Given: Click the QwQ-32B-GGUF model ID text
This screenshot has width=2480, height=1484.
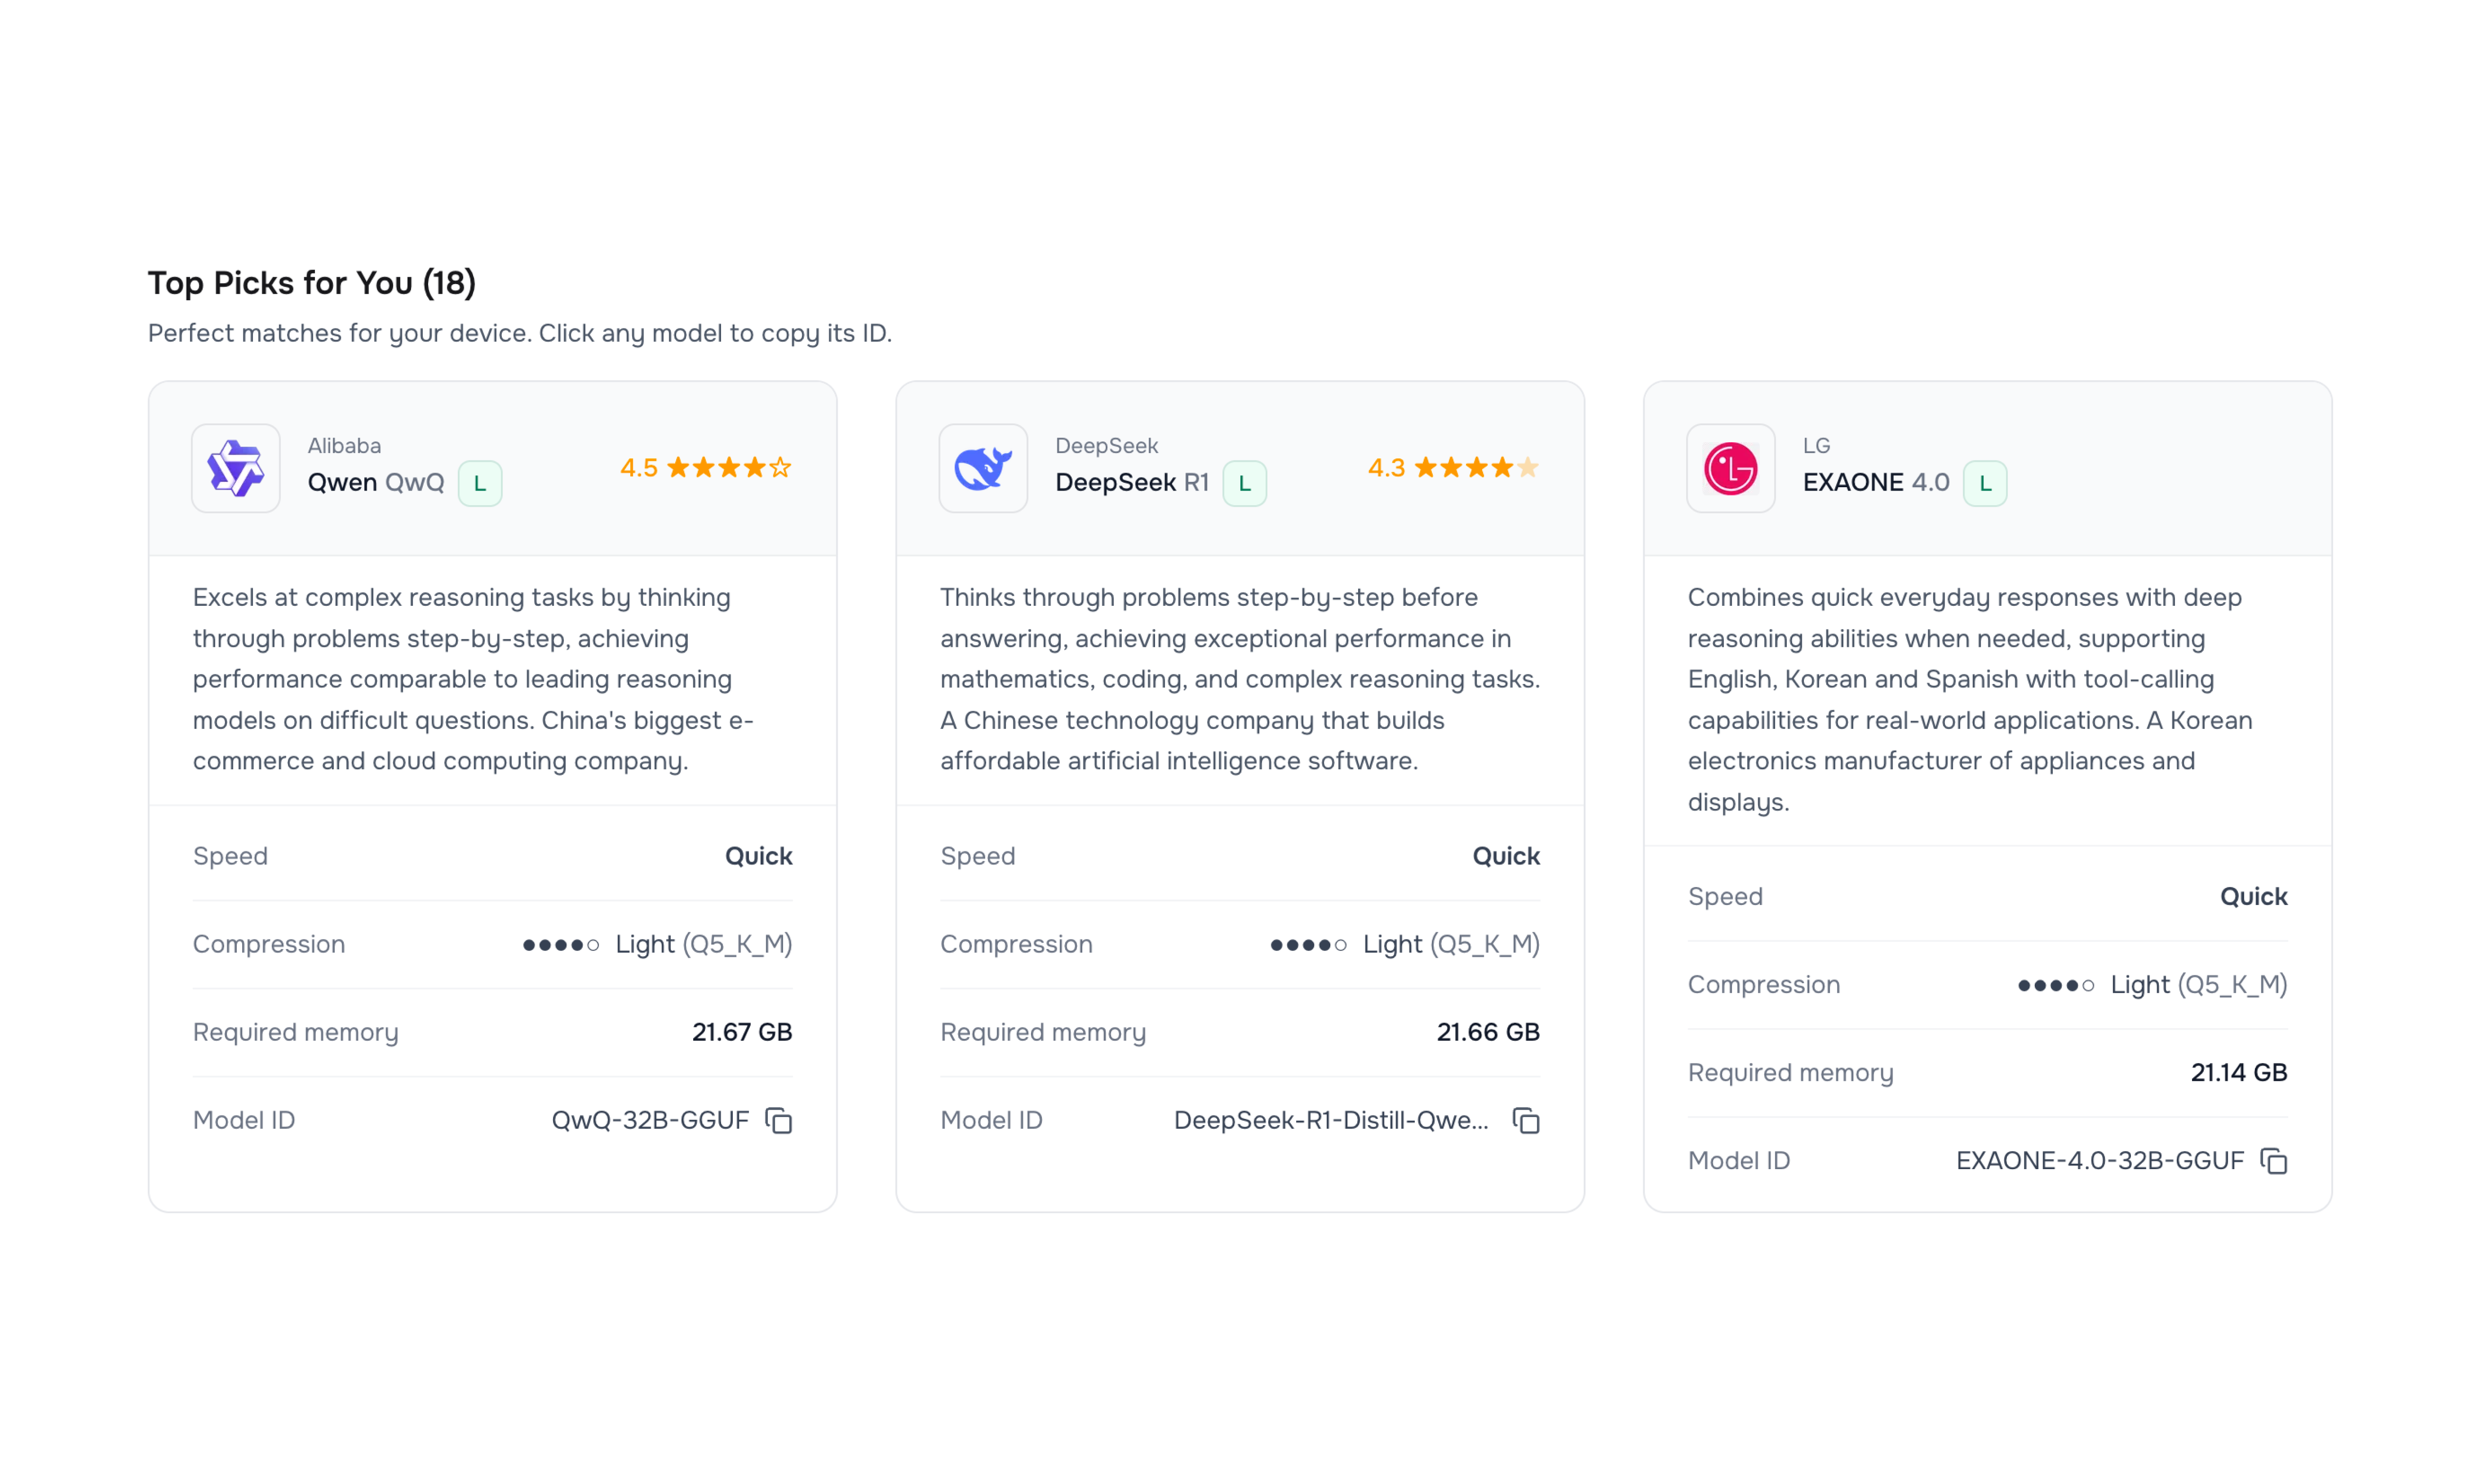Looking at the screenshot, I should [x=650, y=1120].
